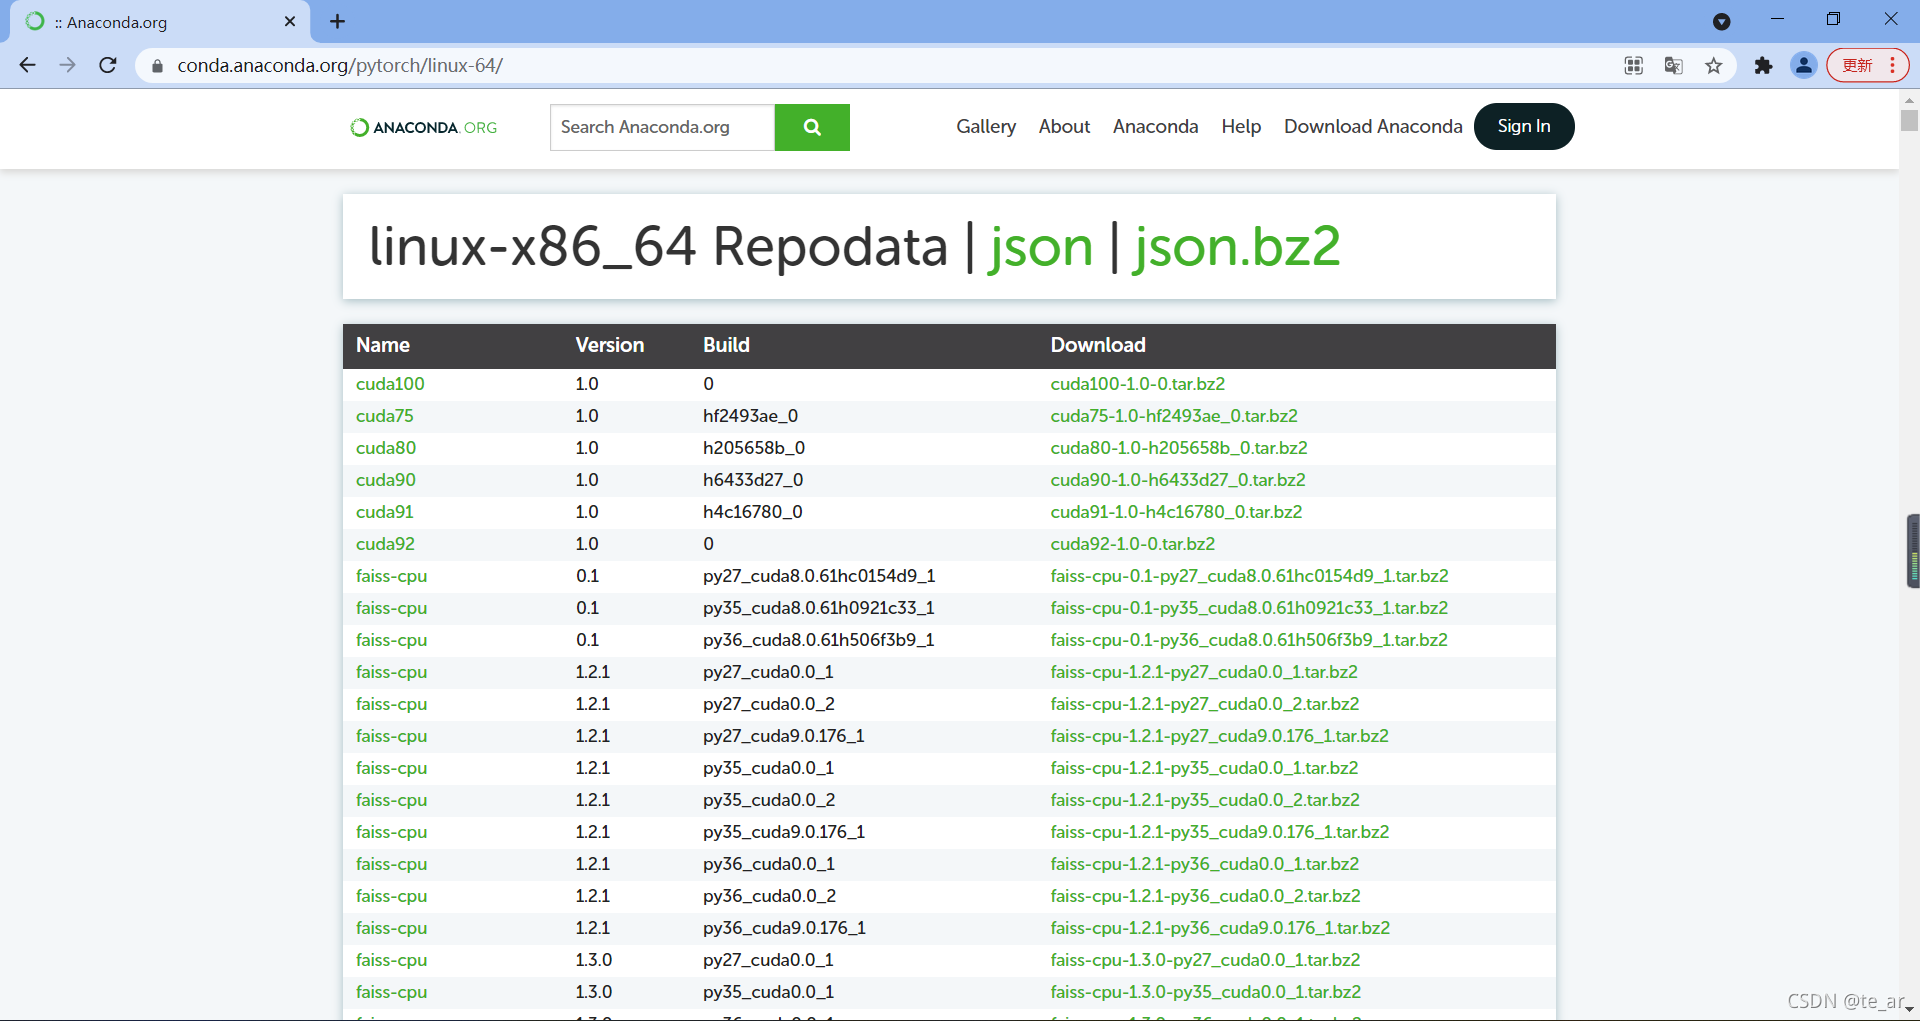Open the json repodata link

pyautogui.click(x=1041, y=247)
